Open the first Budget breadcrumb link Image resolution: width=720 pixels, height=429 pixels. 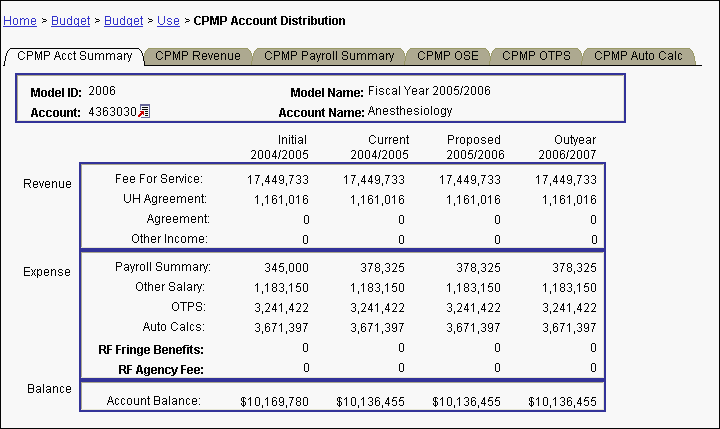point(70,20)
